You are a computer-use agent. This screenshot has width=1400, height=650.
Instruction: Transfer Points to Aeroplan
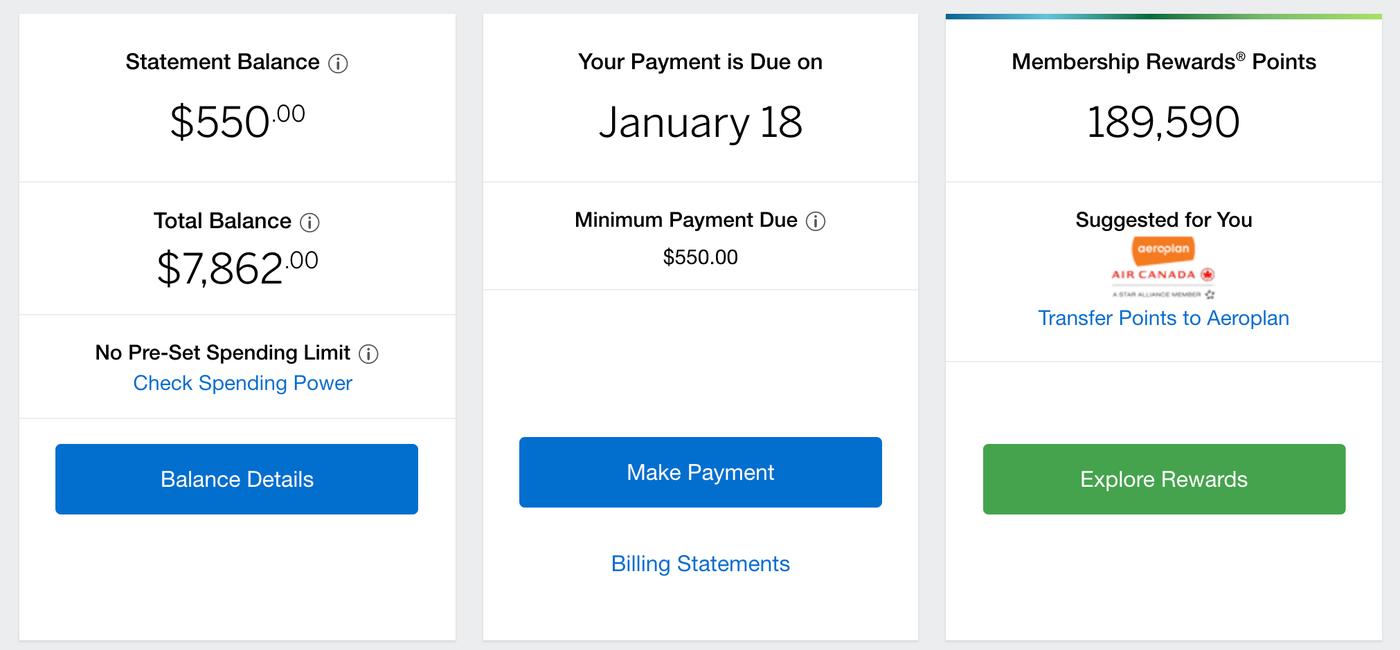click(1163, 317)
